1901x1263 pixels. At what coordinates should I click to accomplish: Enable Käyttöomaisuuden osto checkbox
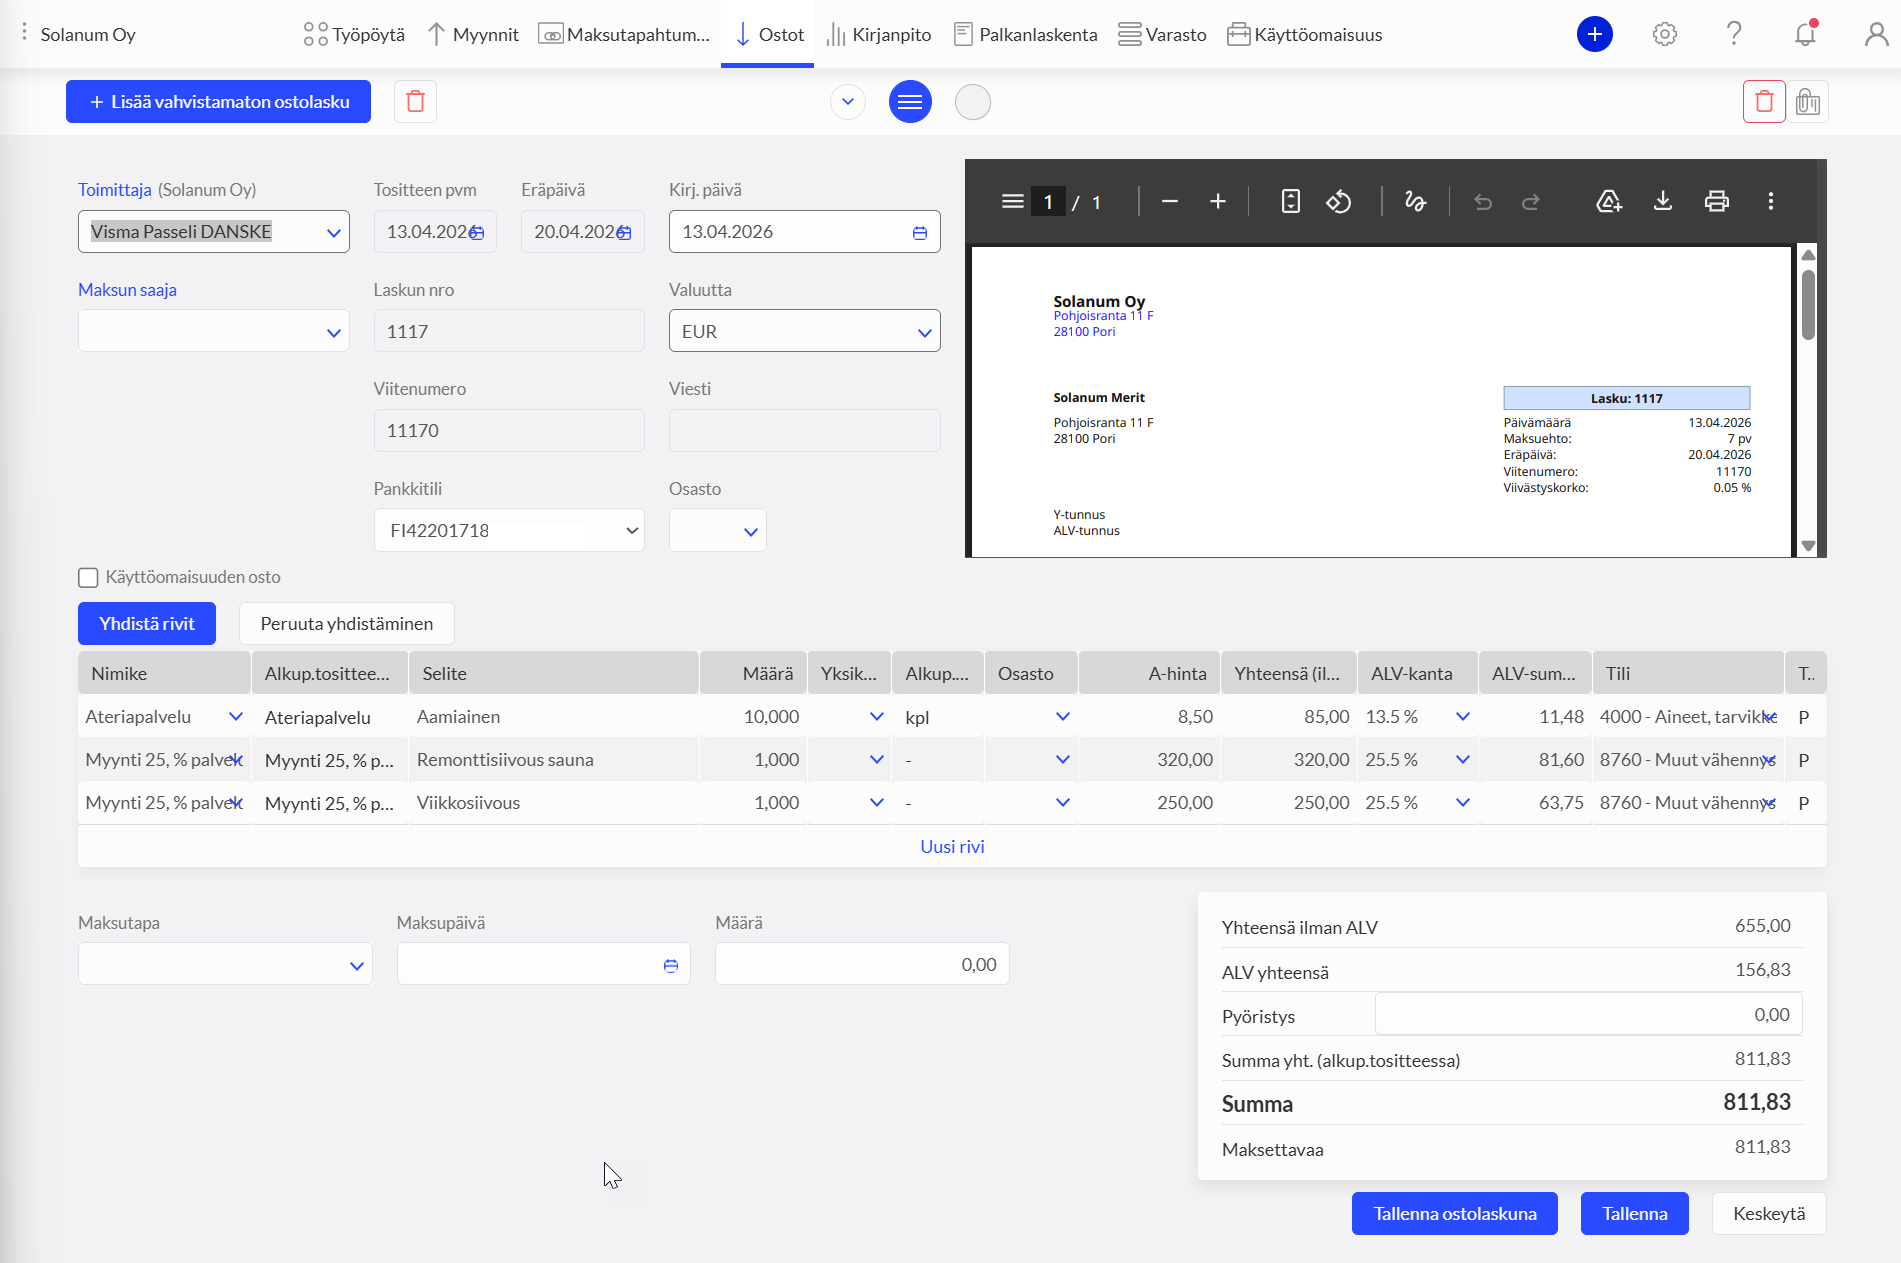click(88, 578)
